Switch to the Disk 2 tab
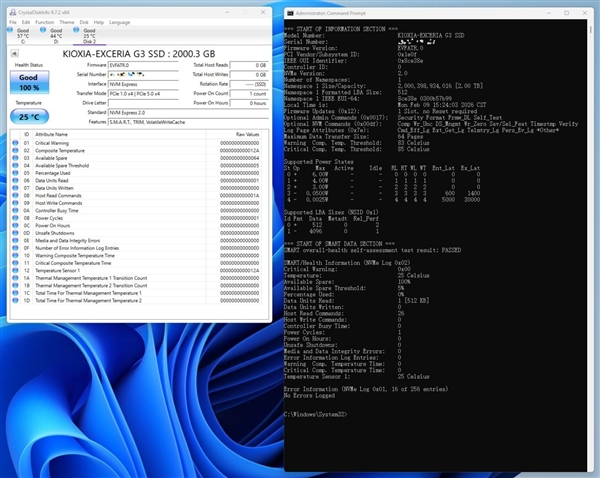The height and width of the screenshot is (478, 600). pos(90,37)
